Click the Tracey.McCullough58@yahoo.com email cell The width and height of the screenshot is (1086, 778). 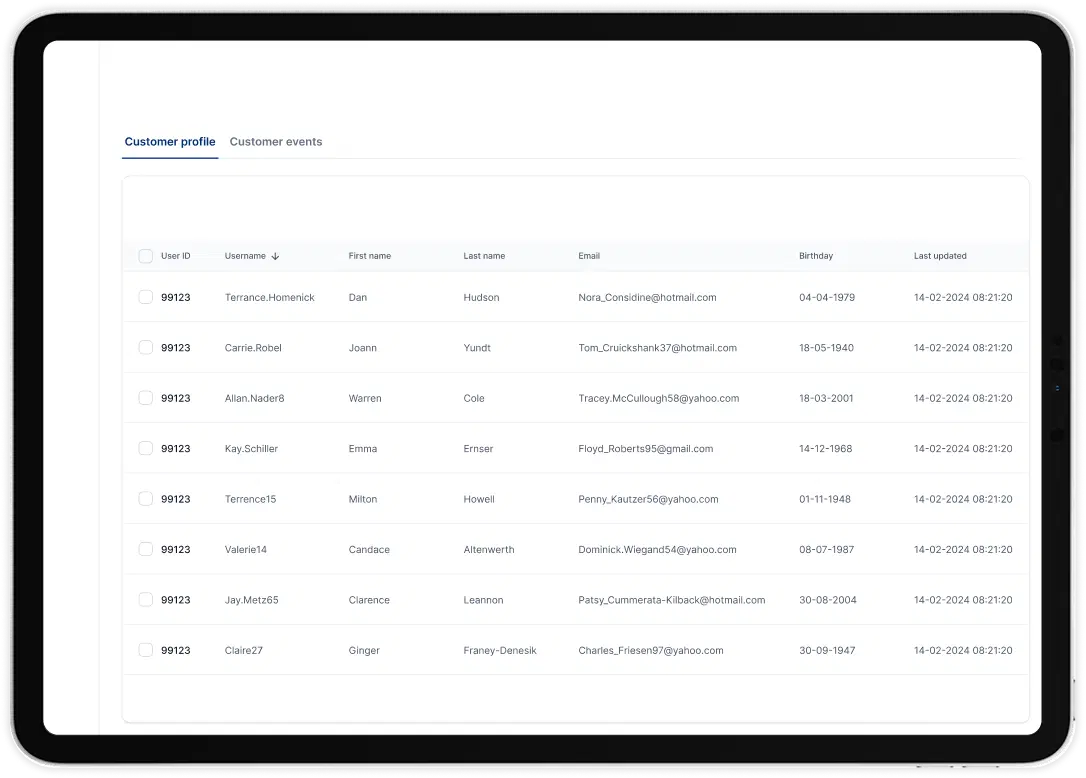pyautogui.click(x=659, y=399)
